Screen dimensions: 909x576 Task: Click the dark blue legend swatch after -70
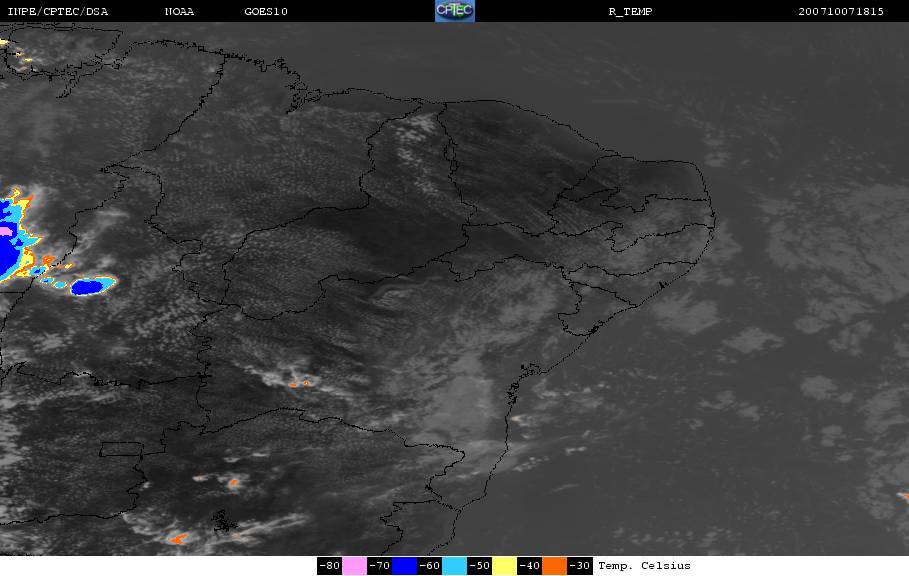pyautogui.click(x=405, y=566)
